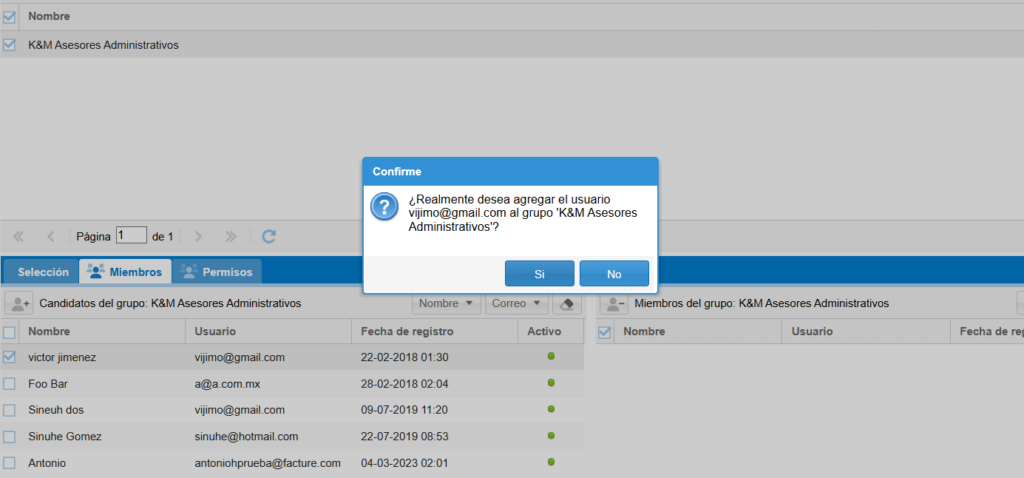Decline the confirmation with No
The width and height of the screenshot is (1024, 478).
tap(614, 274)
